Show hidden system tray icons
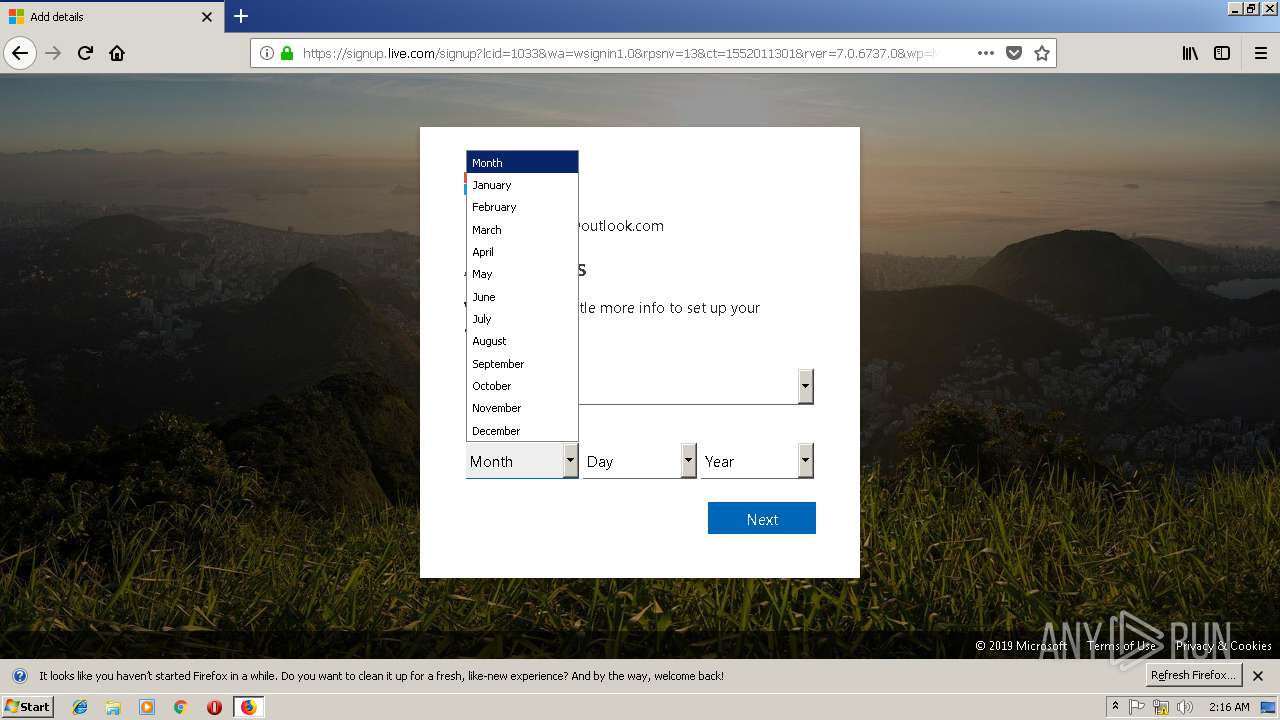This screenshot has width=1280, height=720. click(x=1115, y=706)
